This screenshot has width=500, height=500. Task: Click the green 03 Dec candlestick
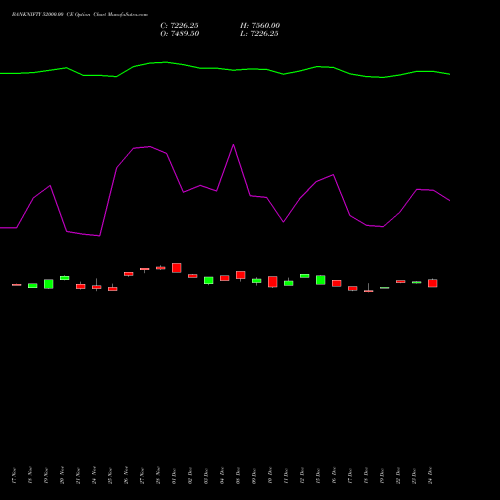tap(209, 280)
